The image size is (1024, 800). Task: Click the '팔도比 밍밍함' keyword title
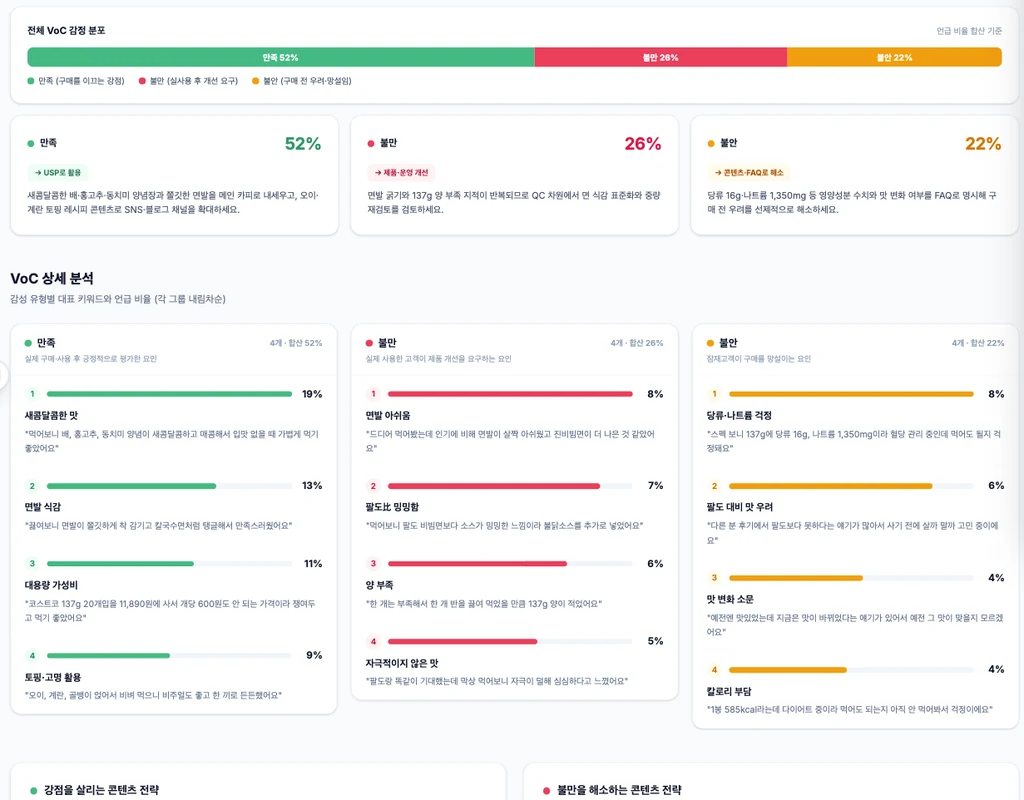tap(392, 507)
